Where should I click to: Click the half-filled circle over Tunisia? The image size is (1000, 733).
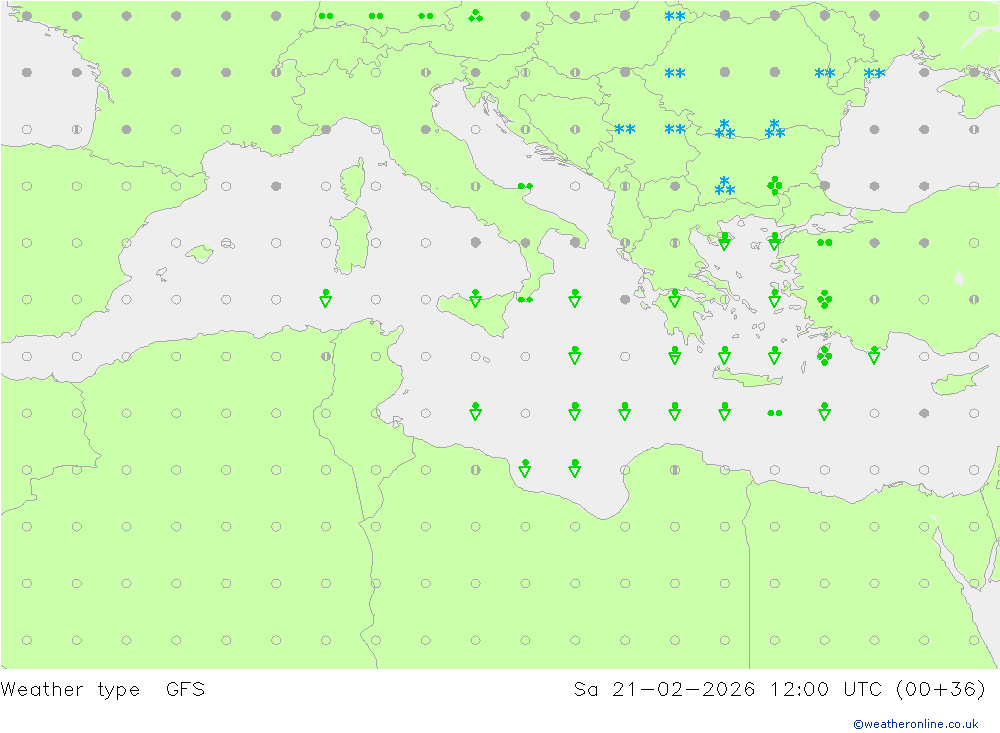click(325, 357)
